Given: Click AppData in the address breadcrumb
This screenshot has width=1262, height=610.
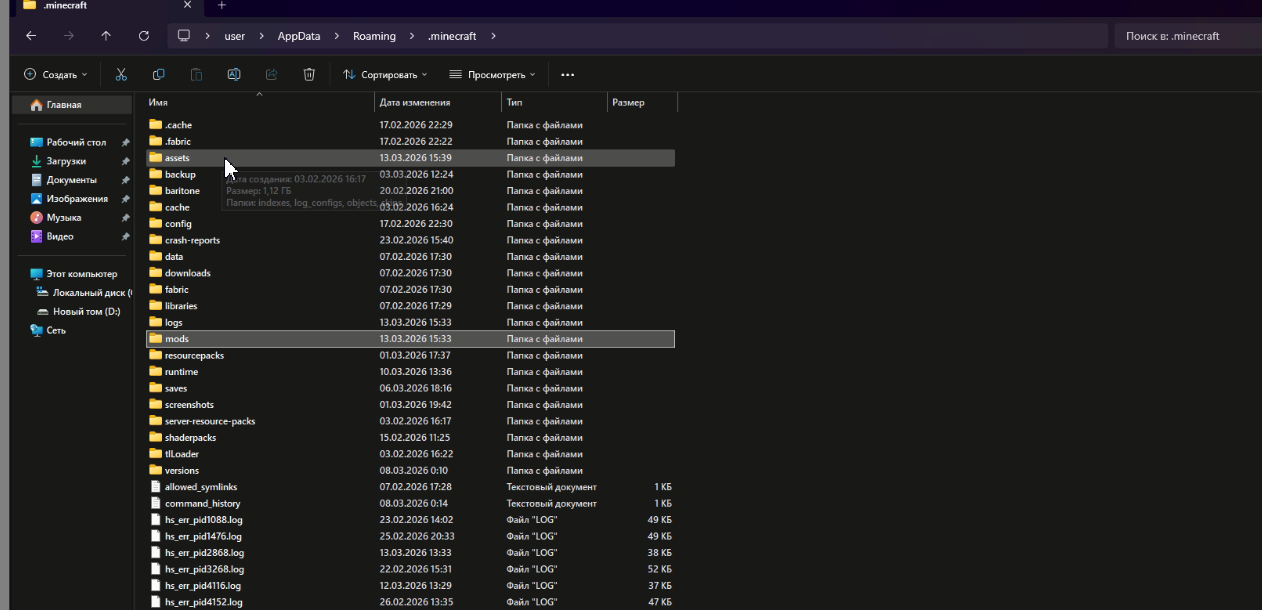Looking at the screenshot, I should coord(299,36).
